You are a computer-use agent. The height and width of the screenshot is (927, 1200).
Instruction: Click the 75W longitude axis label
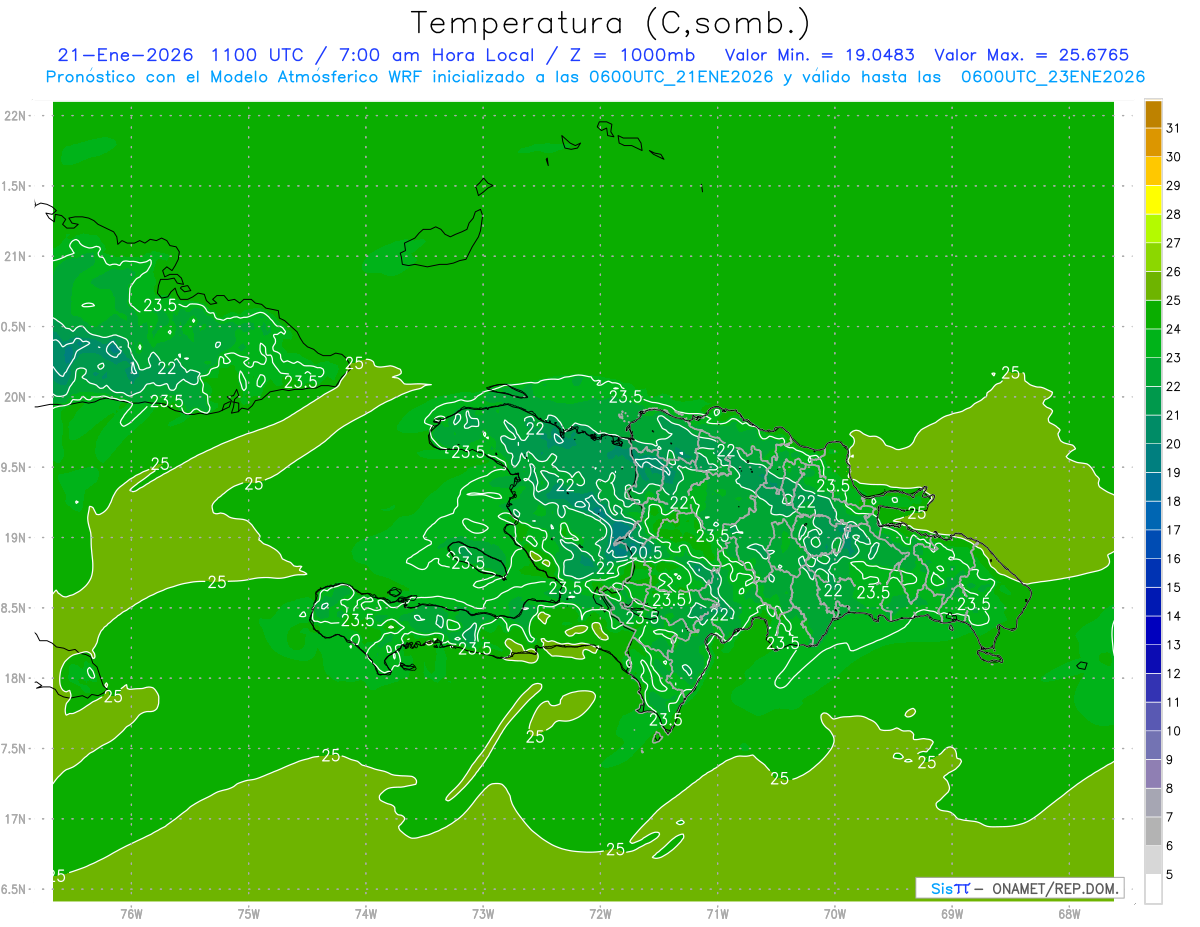click(x=249, y=913)
